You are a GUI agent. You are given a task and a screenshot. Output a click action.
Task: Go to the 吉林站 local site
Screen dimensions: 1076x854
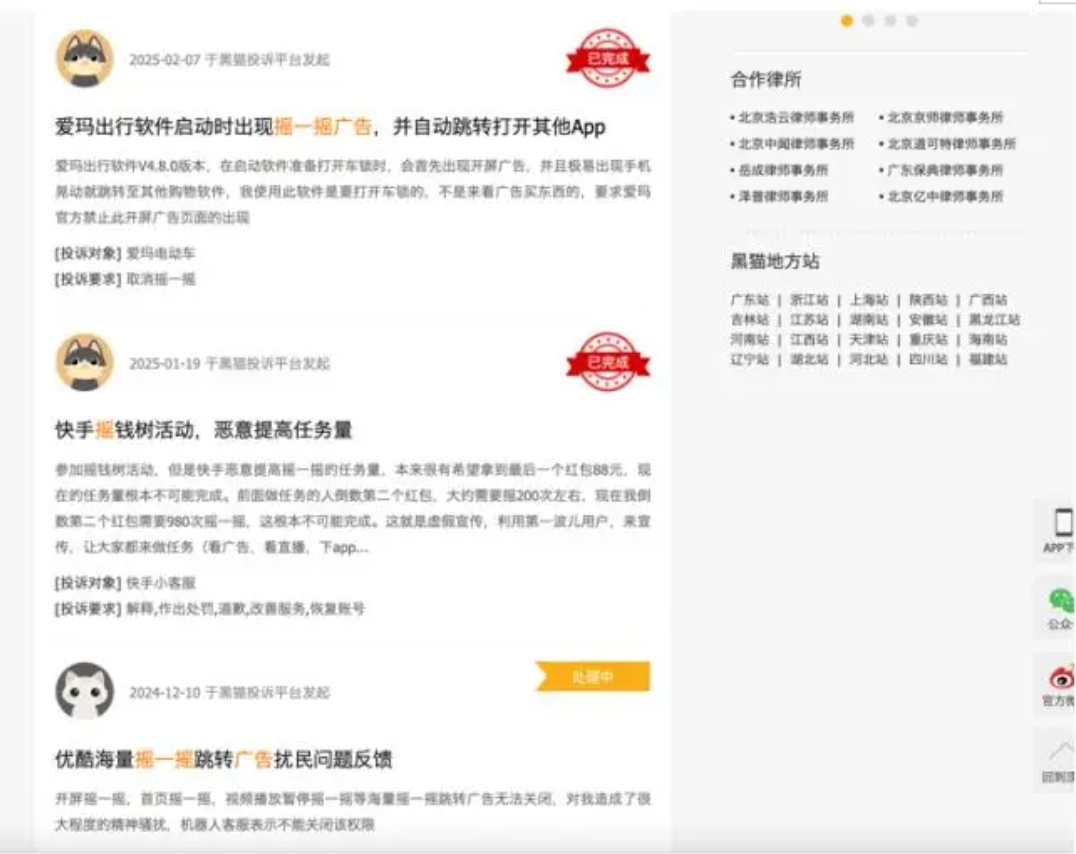click(x=749, y=320)
